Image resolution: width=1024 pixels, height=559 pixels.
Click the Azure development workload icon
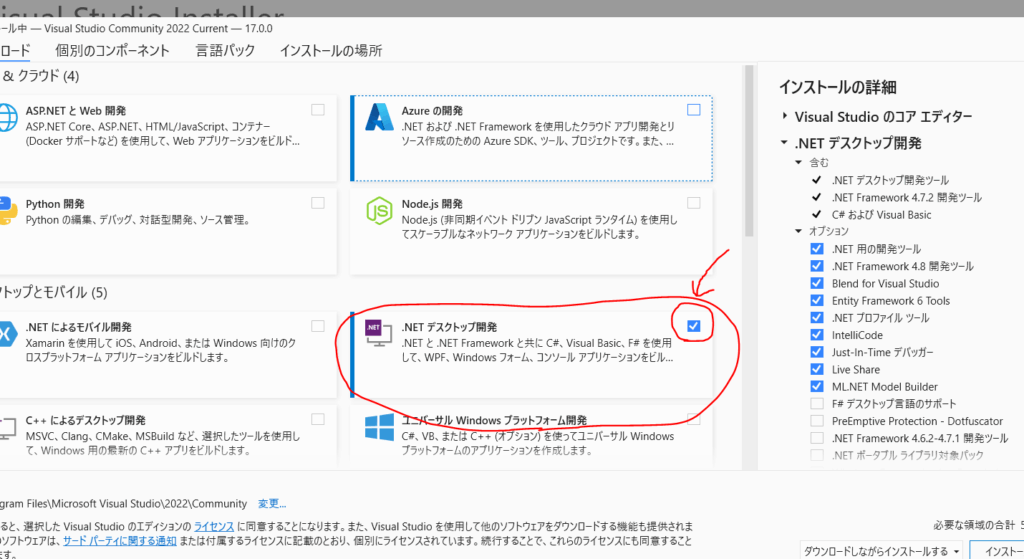coord(381,118)
